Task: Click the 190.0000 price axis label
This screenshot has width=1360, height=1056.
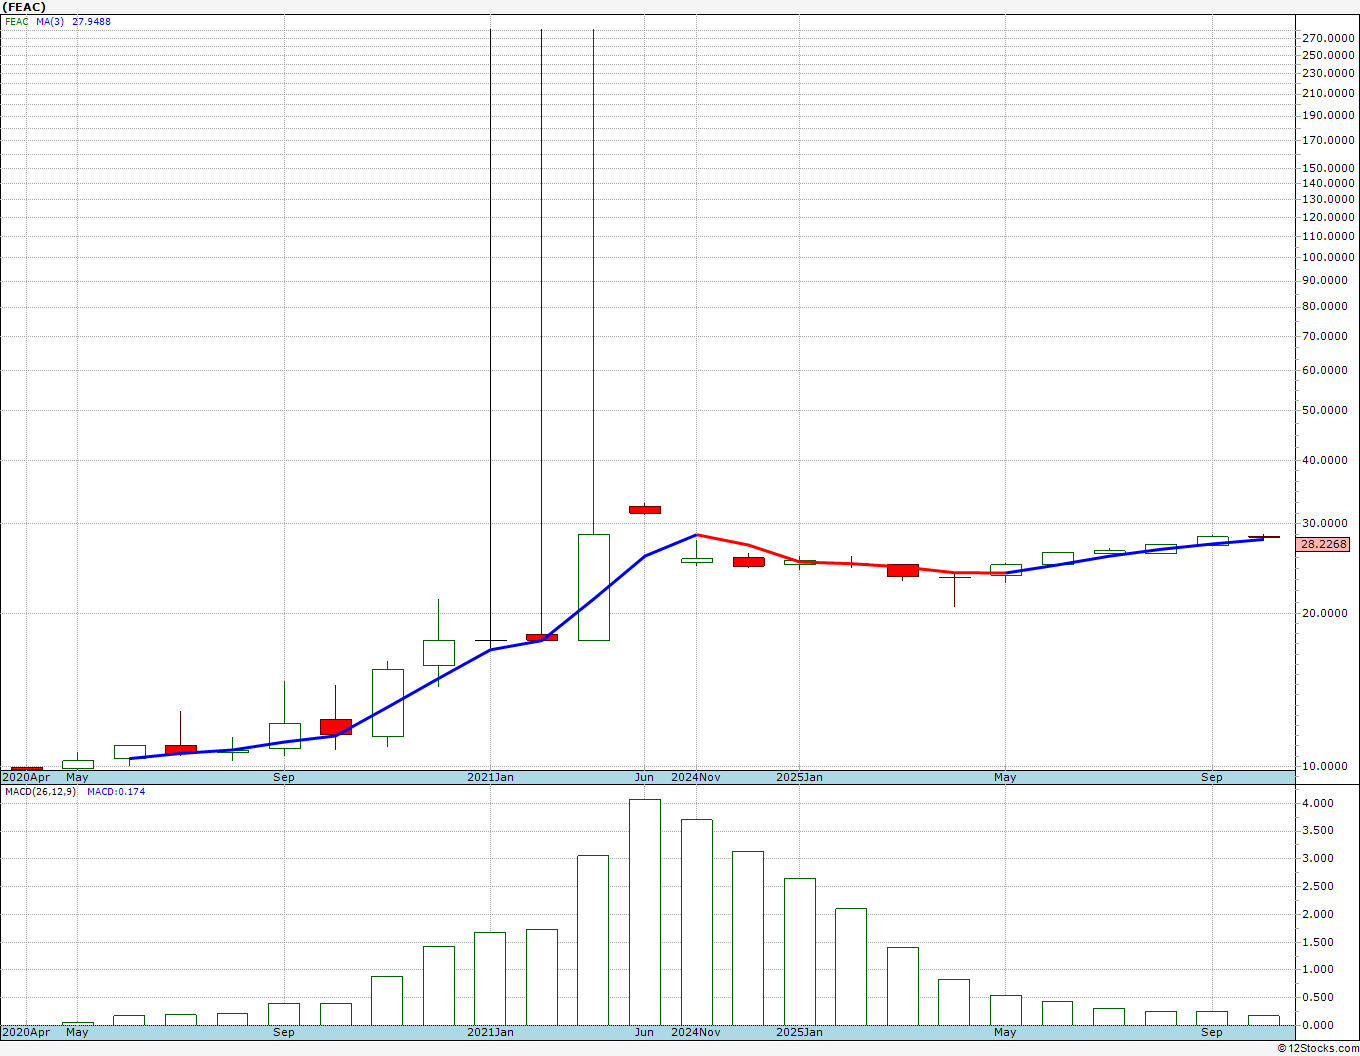Action: [1328, 115]
